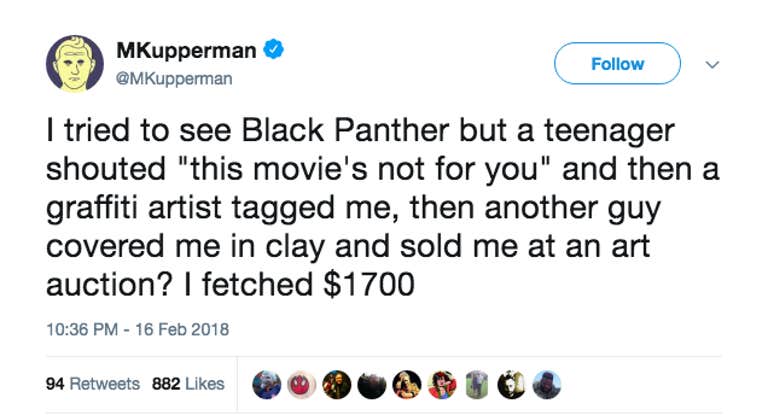
Task: Open the black-and-white portrait liker avatar
Action: [x=512, y=385]
